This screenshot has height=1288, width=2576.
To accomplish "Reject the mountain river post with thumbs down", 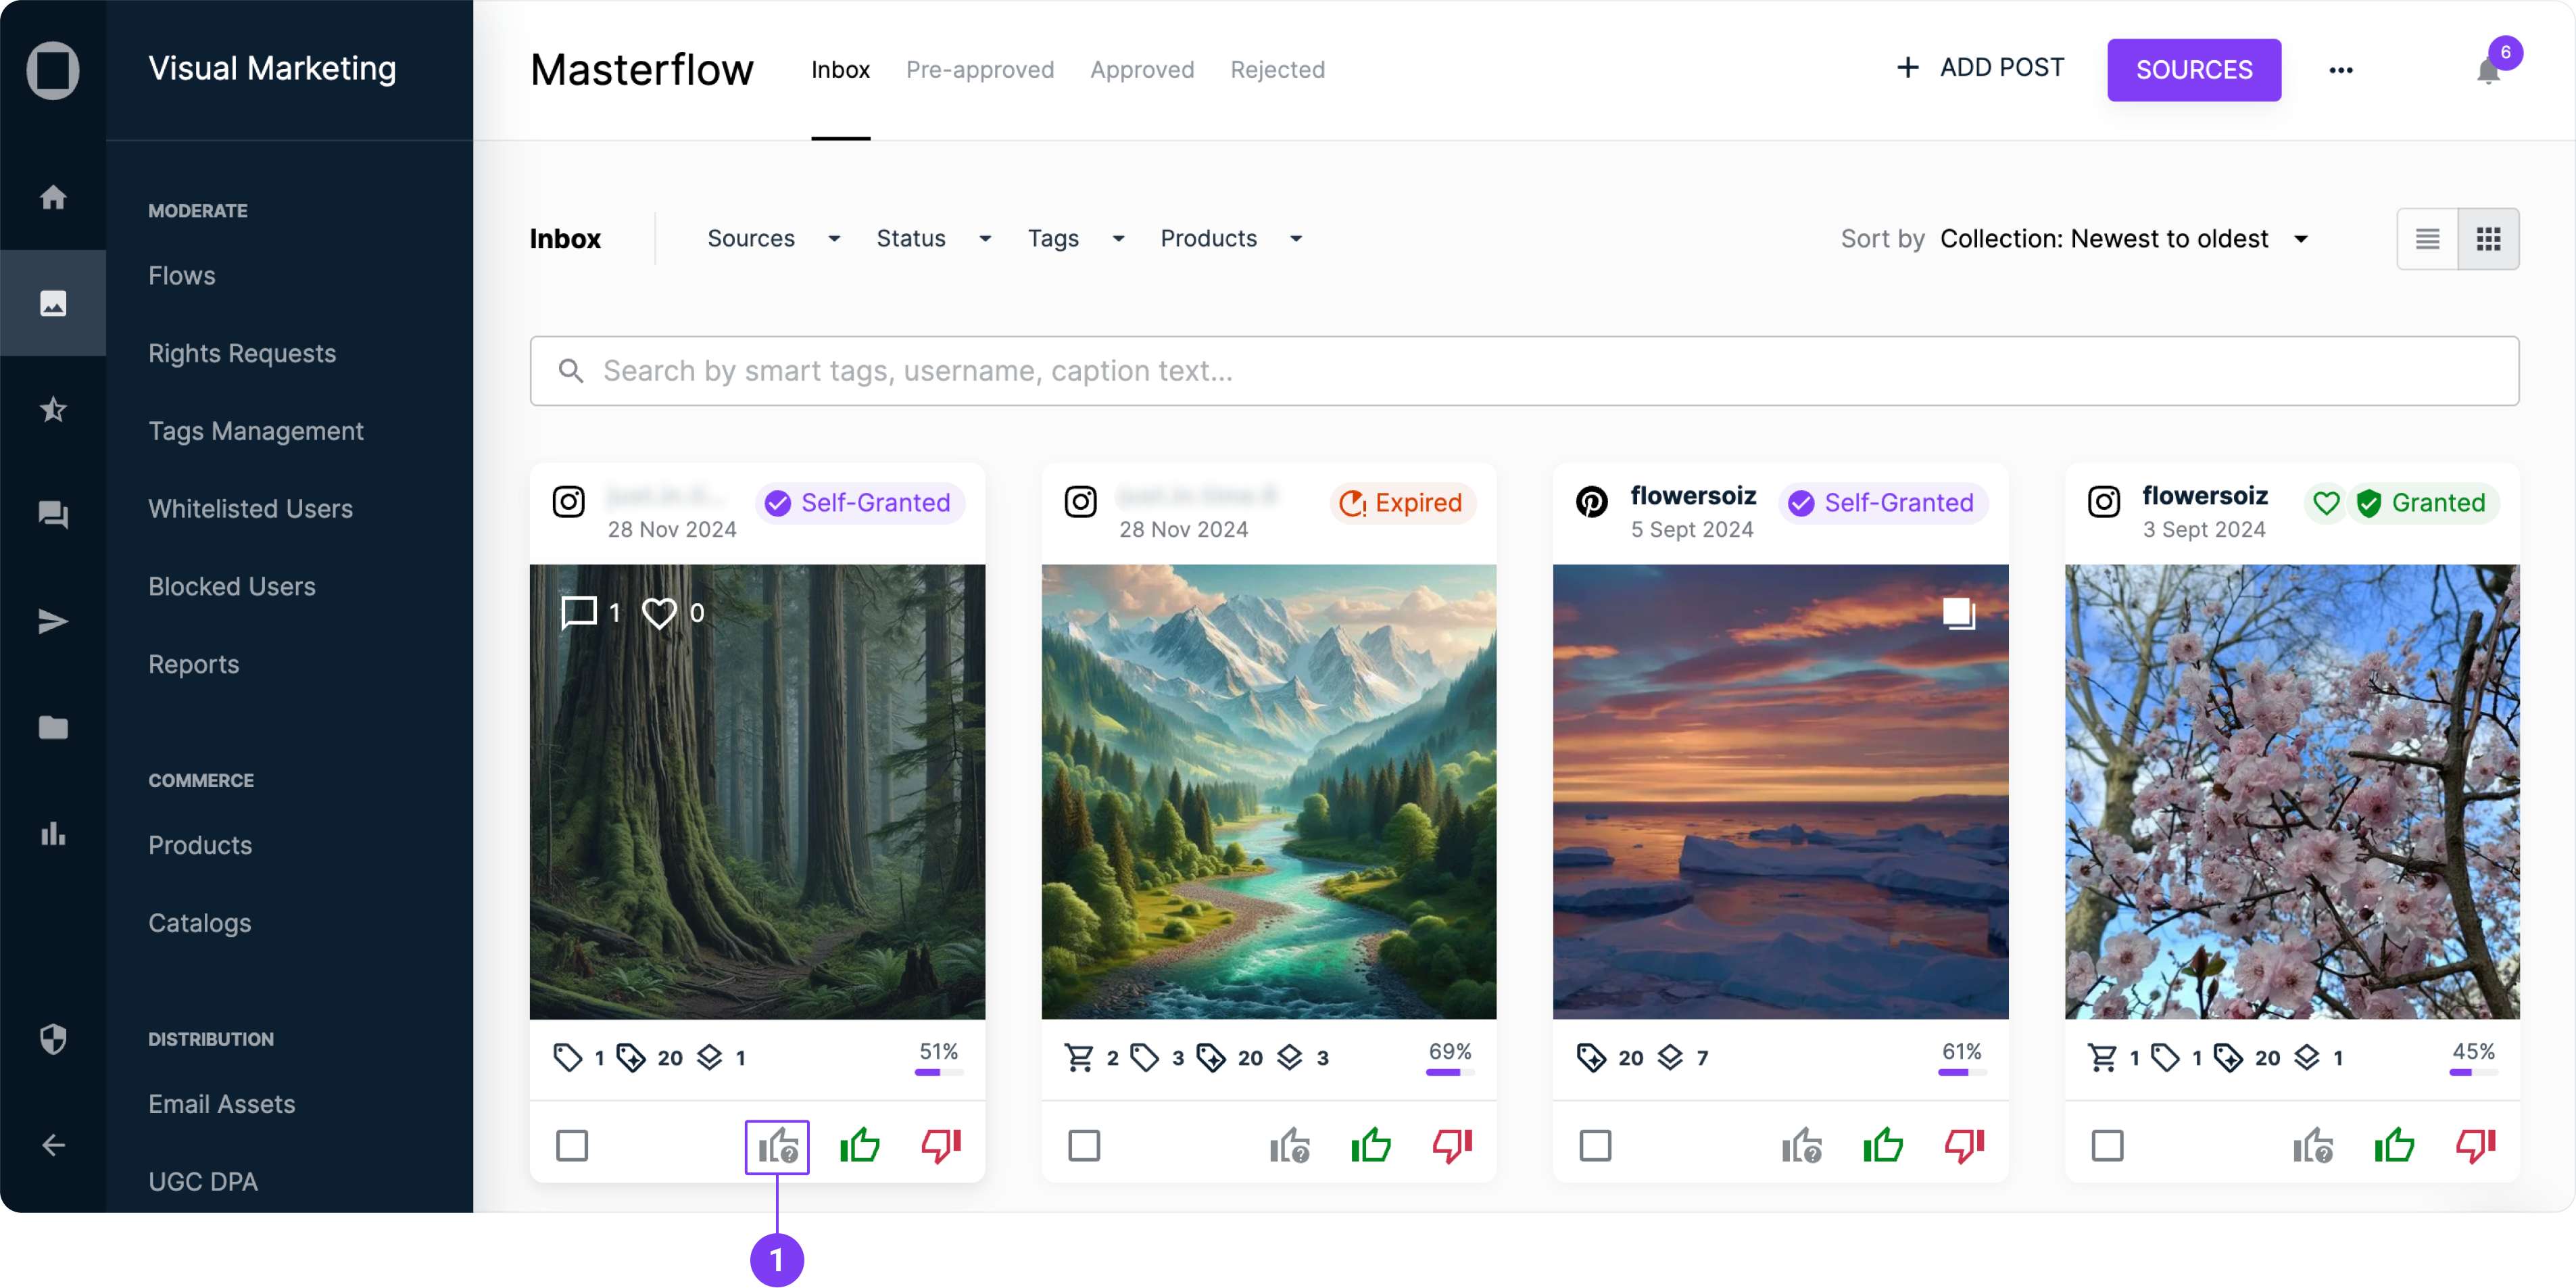I will [x=1452, y=1145].
